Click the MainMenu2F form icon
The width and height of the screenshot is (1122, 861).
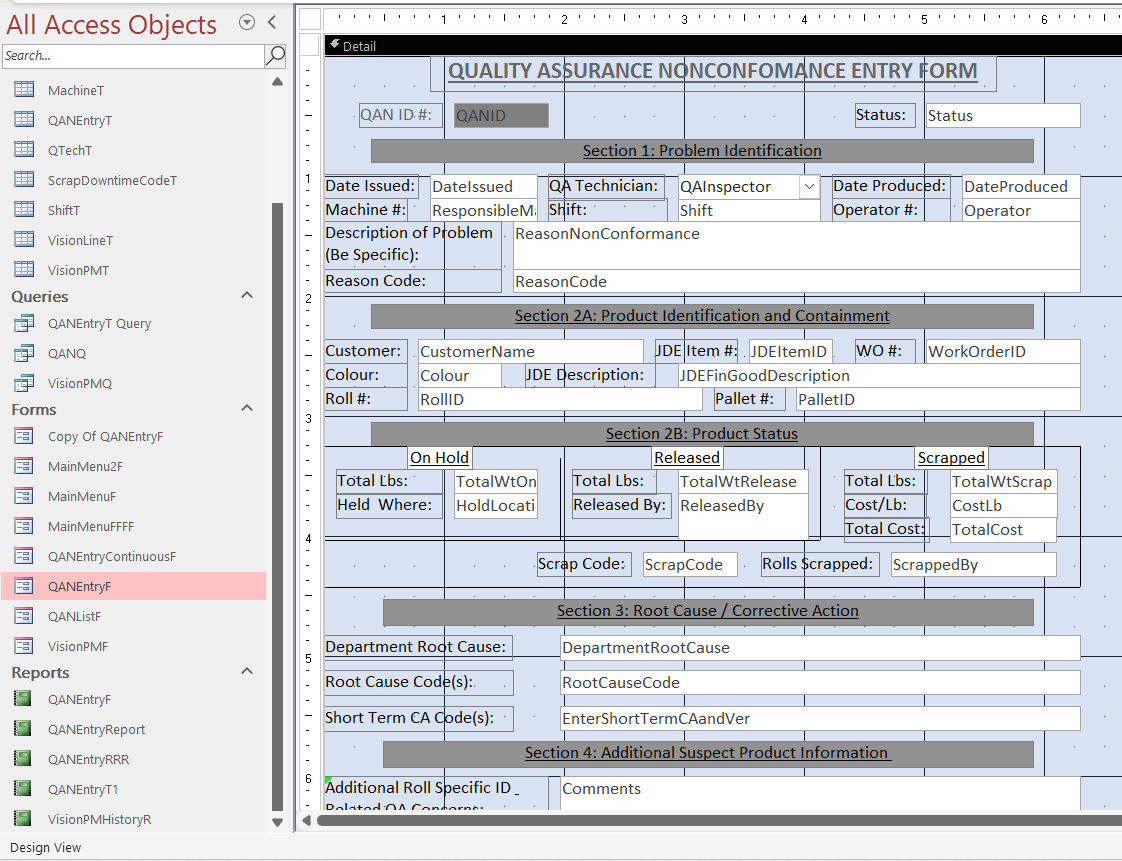(24, 466)
